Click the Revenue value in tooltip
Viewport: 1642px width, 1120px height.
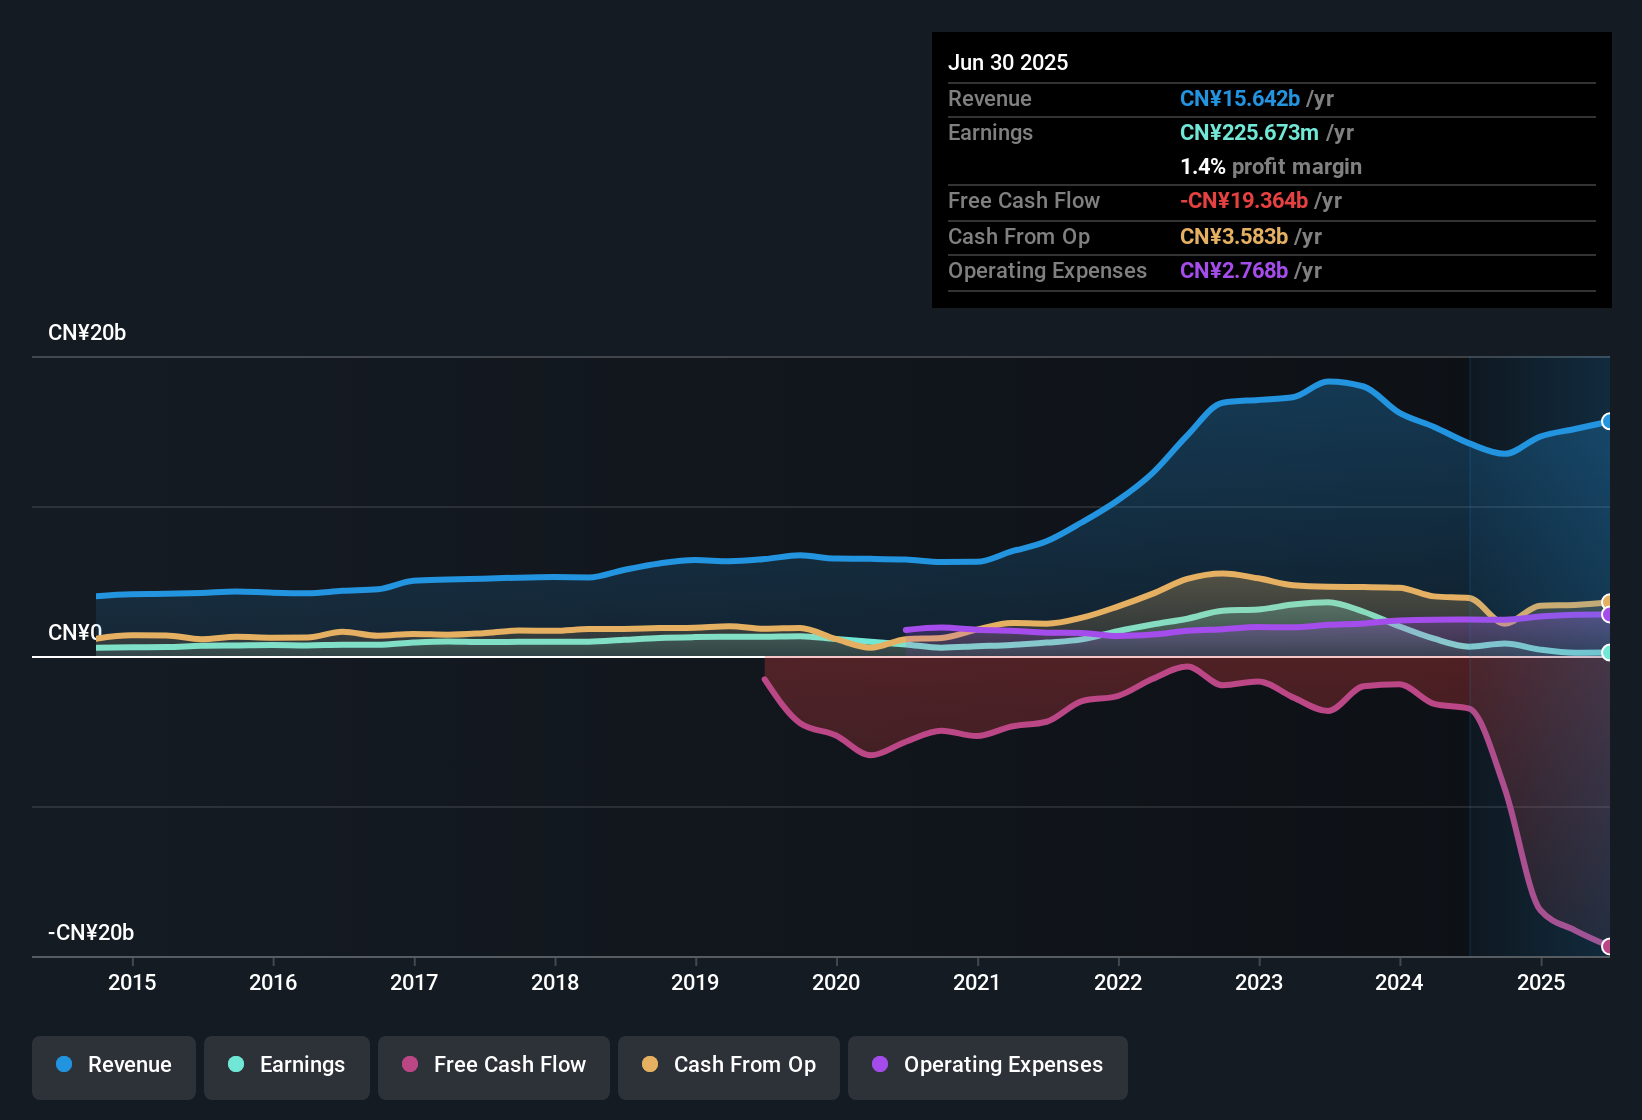(x=1240, y=99)
